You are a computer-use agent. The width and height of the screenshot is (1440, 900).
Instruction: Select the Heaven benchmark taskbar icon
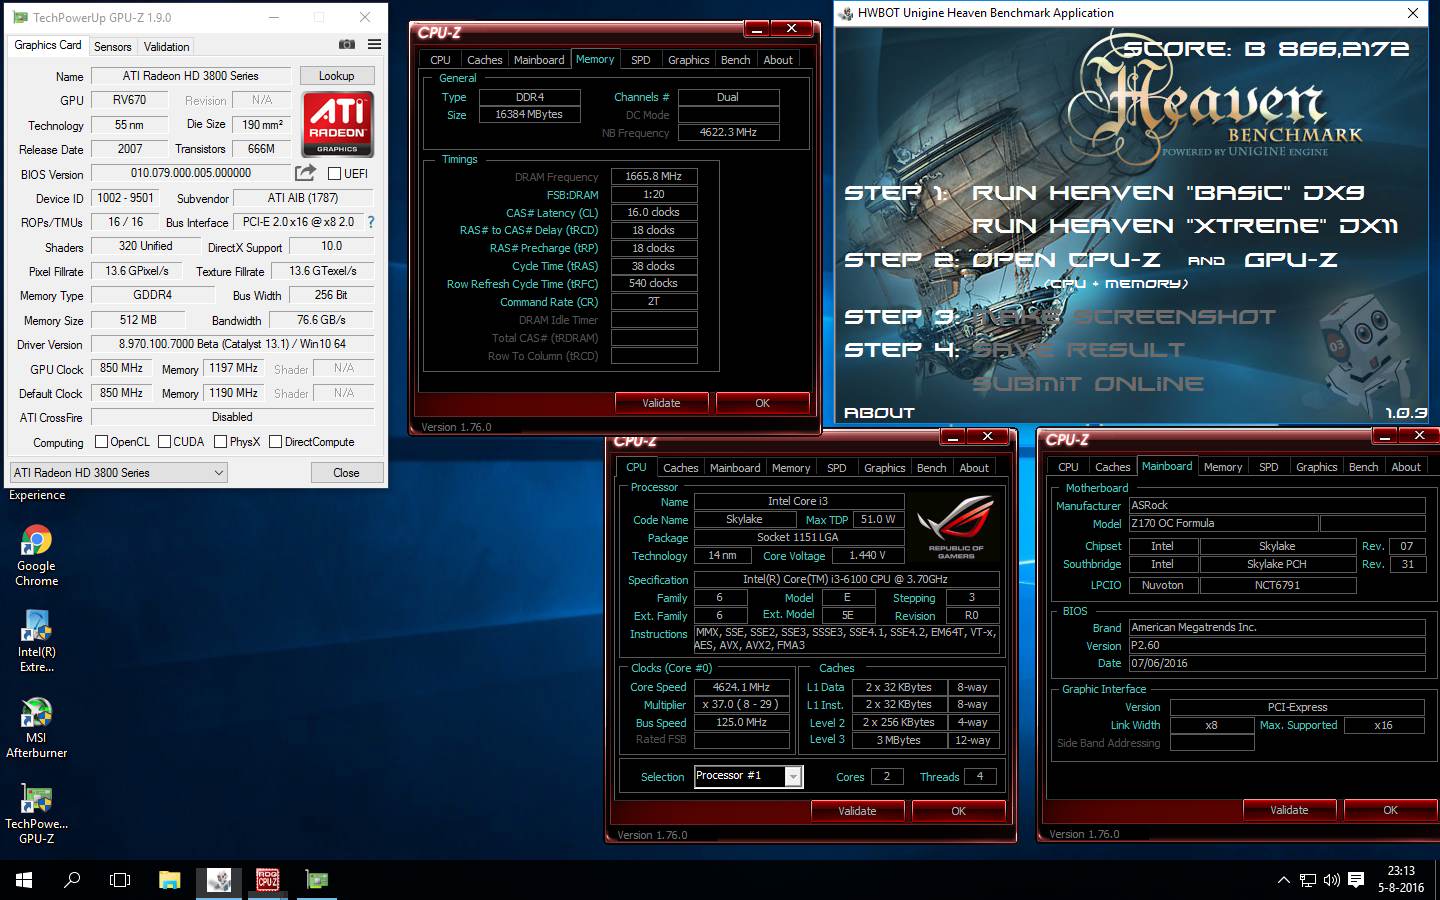pos(219,880)
